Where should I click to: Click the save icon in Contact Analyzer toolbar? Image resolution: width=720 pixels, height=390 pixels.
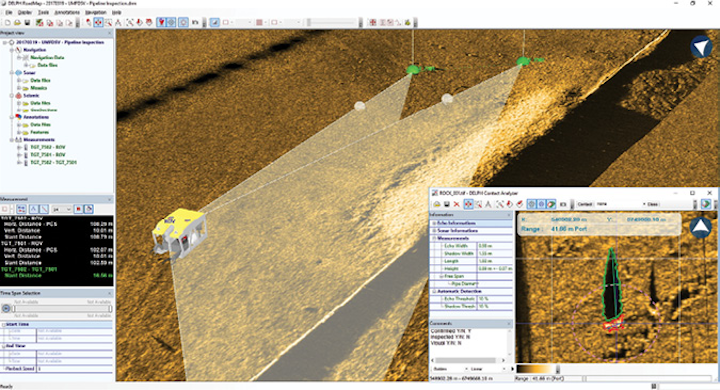click(446, 204)
